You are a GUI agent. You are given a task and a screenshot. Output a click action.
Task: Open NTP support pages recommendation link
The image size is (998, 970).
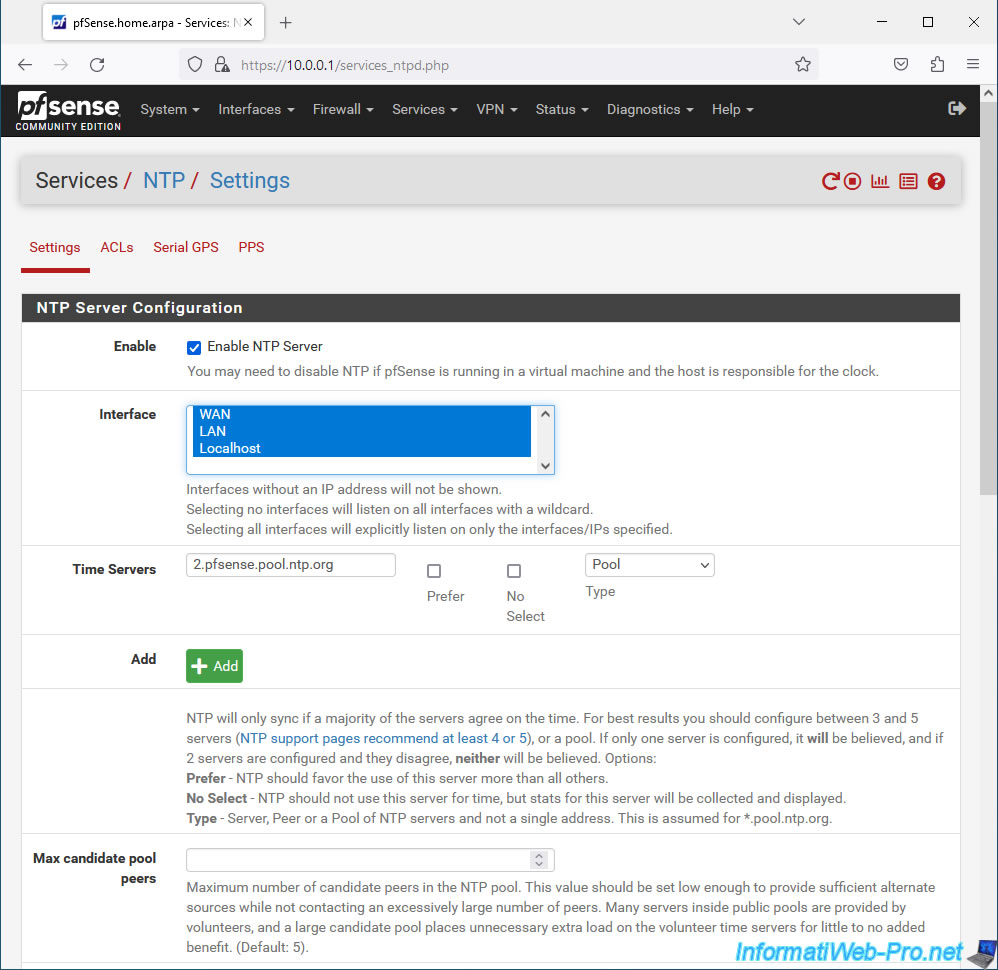click(x=384, y=739)
